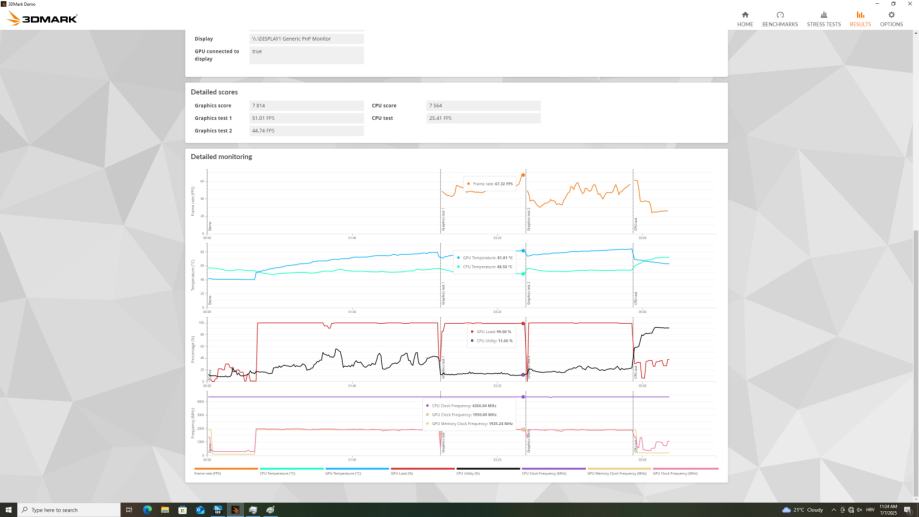Click the taskbar search box
The image size is (919, 517).
point(69,510)
